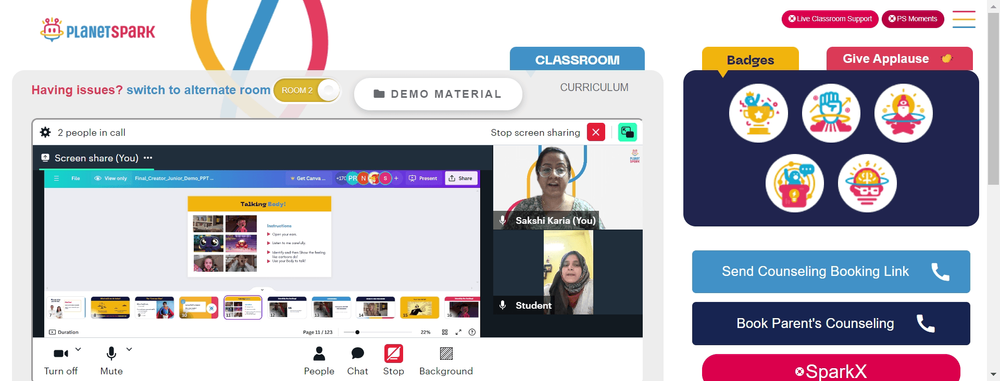Open DEMO MATERIAL folder button

tap(438, 94)
